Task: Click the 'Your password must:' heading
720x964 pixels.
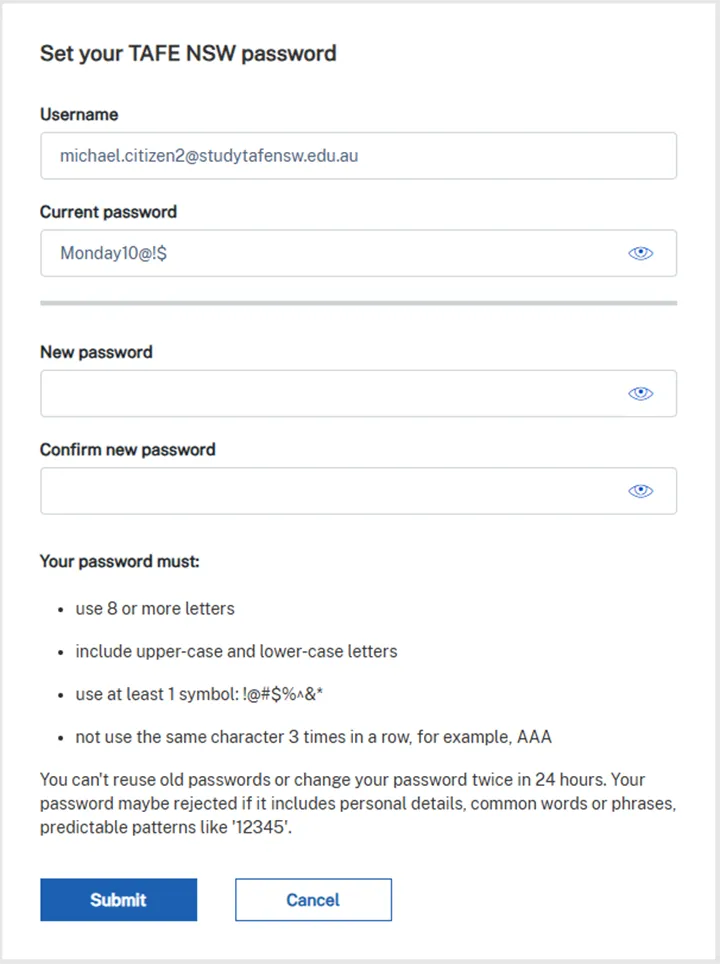Action: (119, 561)
